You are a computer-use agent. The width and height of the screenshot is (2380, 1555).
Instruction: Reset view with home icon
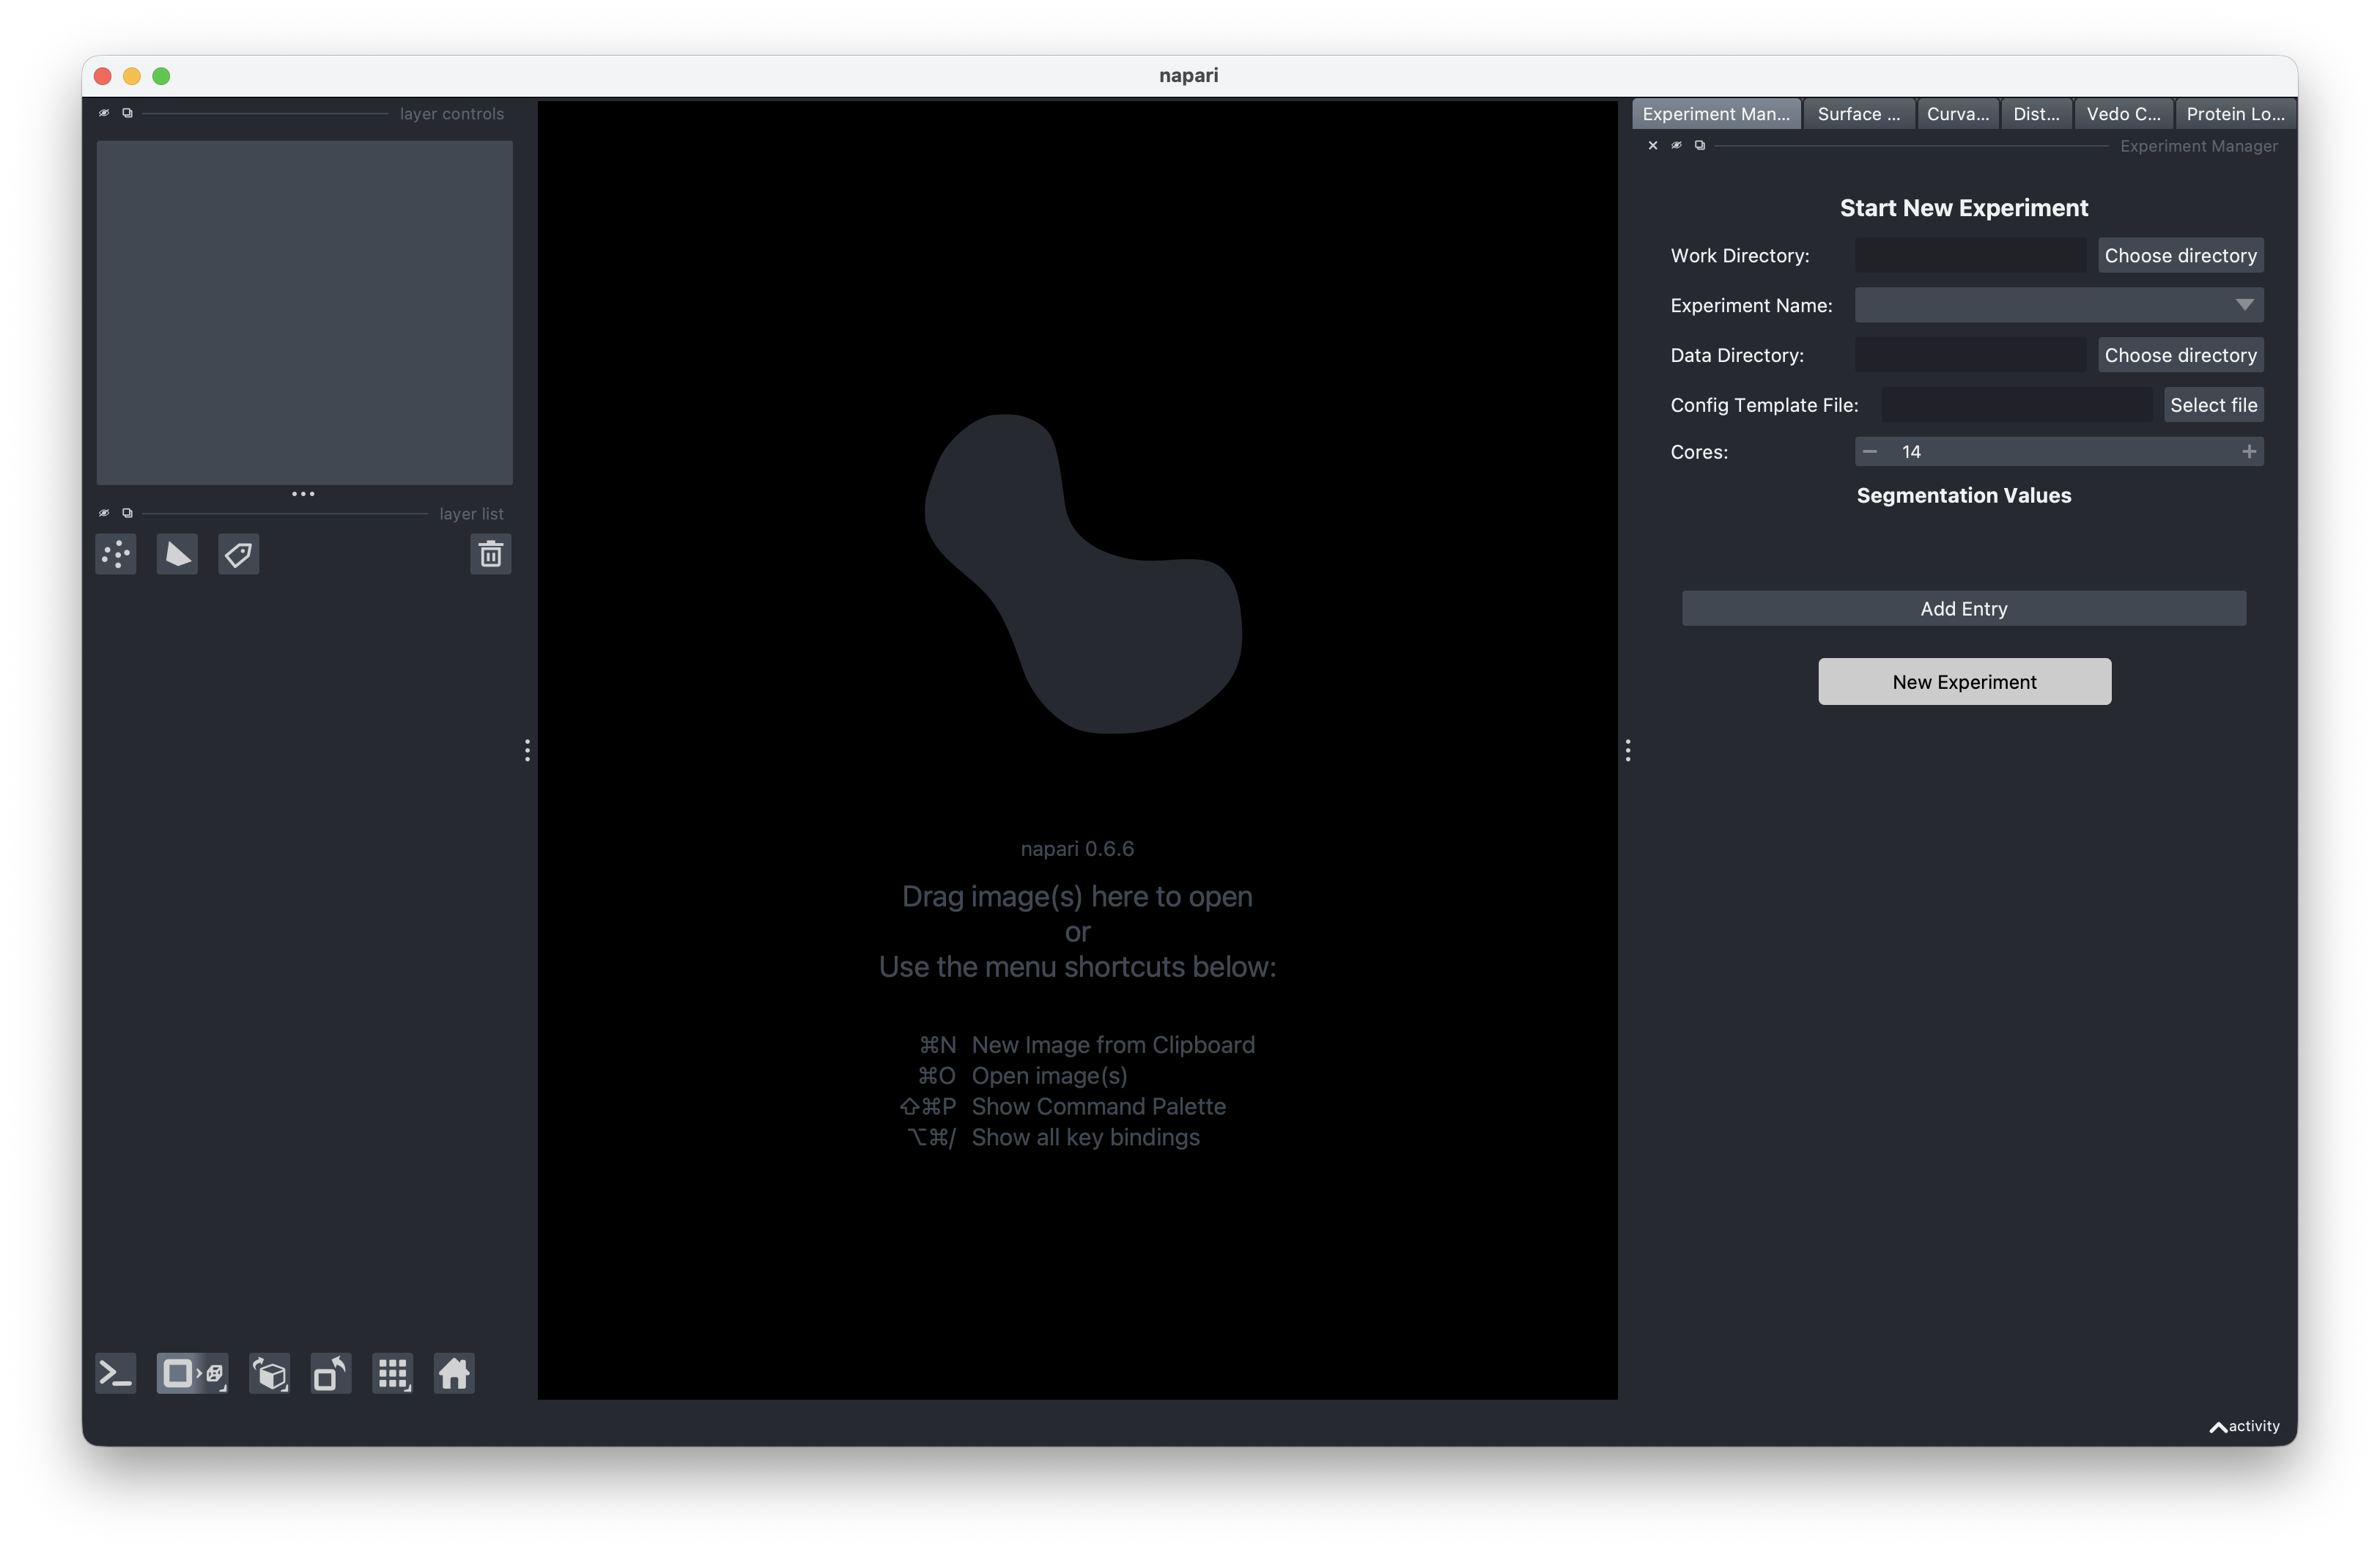454,1373
